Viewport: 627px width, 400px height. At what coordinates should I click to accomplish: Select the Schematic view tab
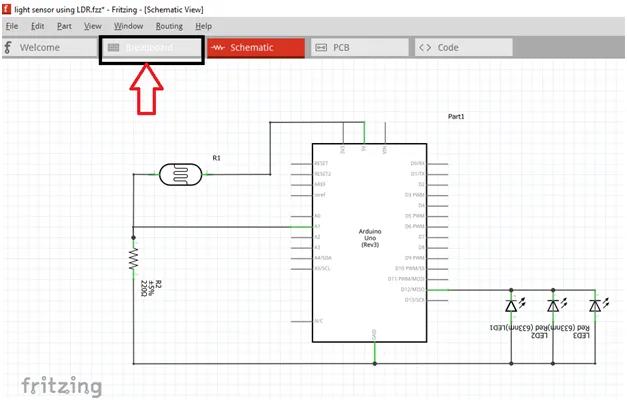tap(256, 48)
